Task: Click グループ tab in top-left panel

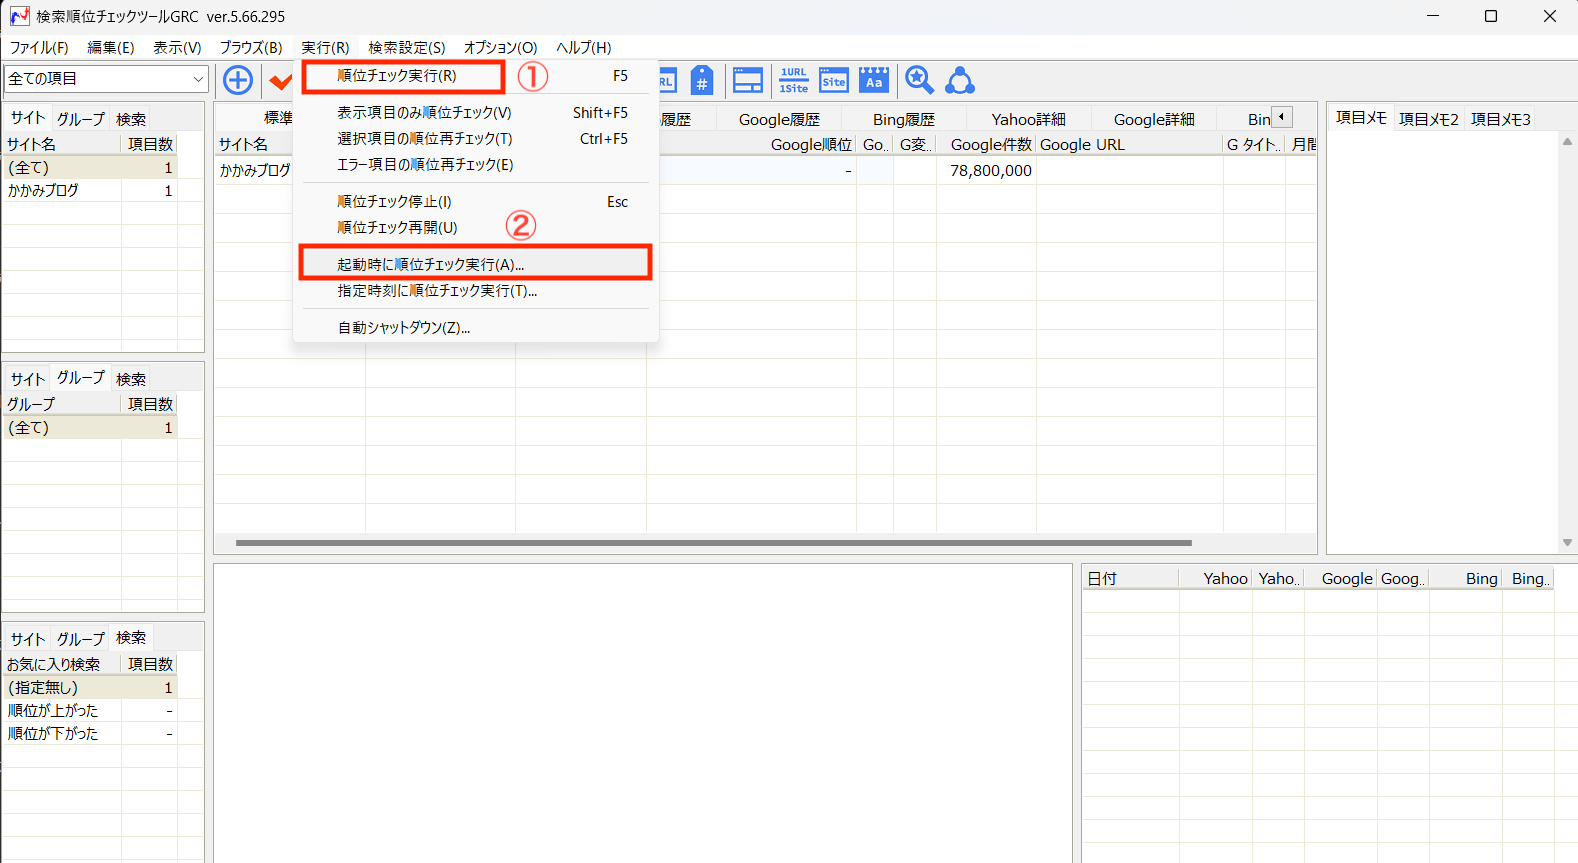Action: pyautogui.click(x=81, y=119)
